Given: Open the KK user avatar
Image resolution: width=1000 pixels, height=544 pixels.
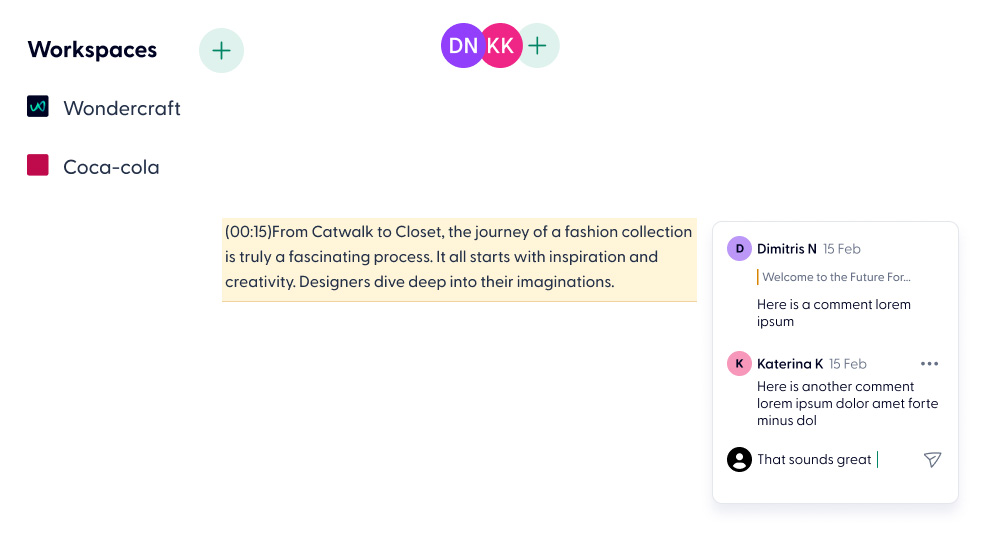Looking at the screenshot, I should [x=501, y=46].
